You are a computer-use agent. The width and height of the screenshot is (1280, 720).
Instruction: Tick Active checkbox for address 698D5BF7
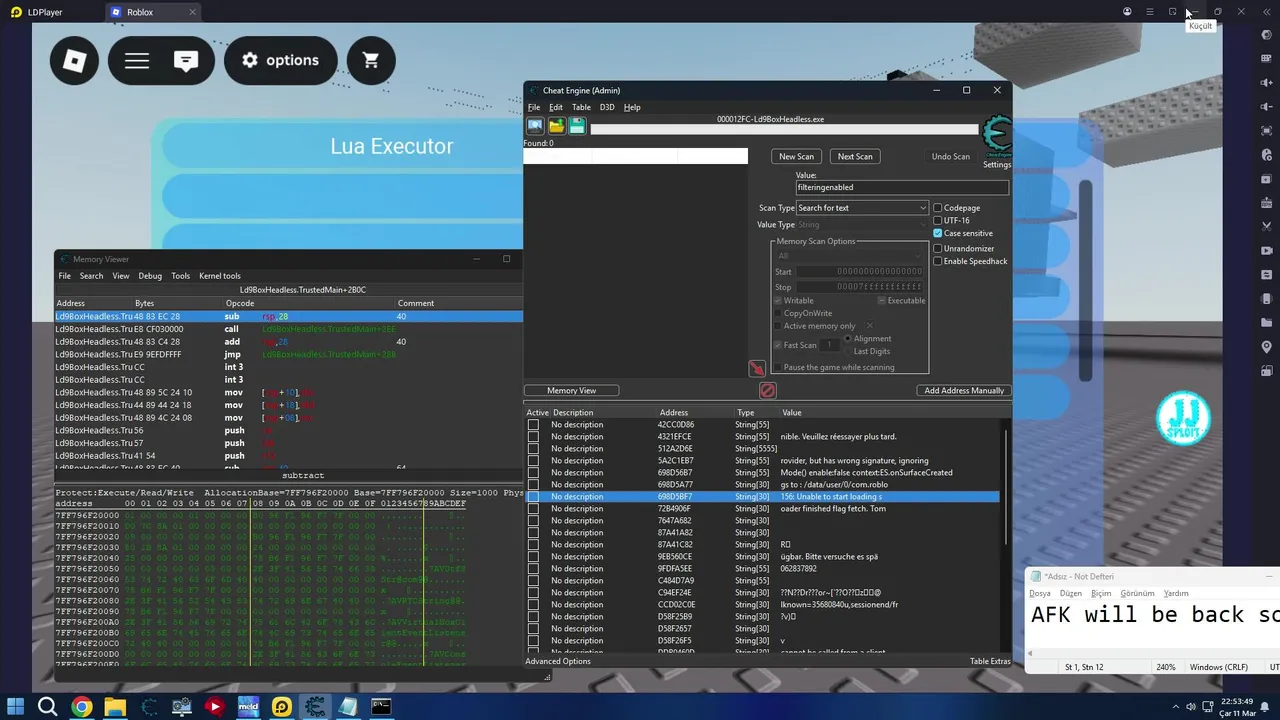tap(533, 497)
